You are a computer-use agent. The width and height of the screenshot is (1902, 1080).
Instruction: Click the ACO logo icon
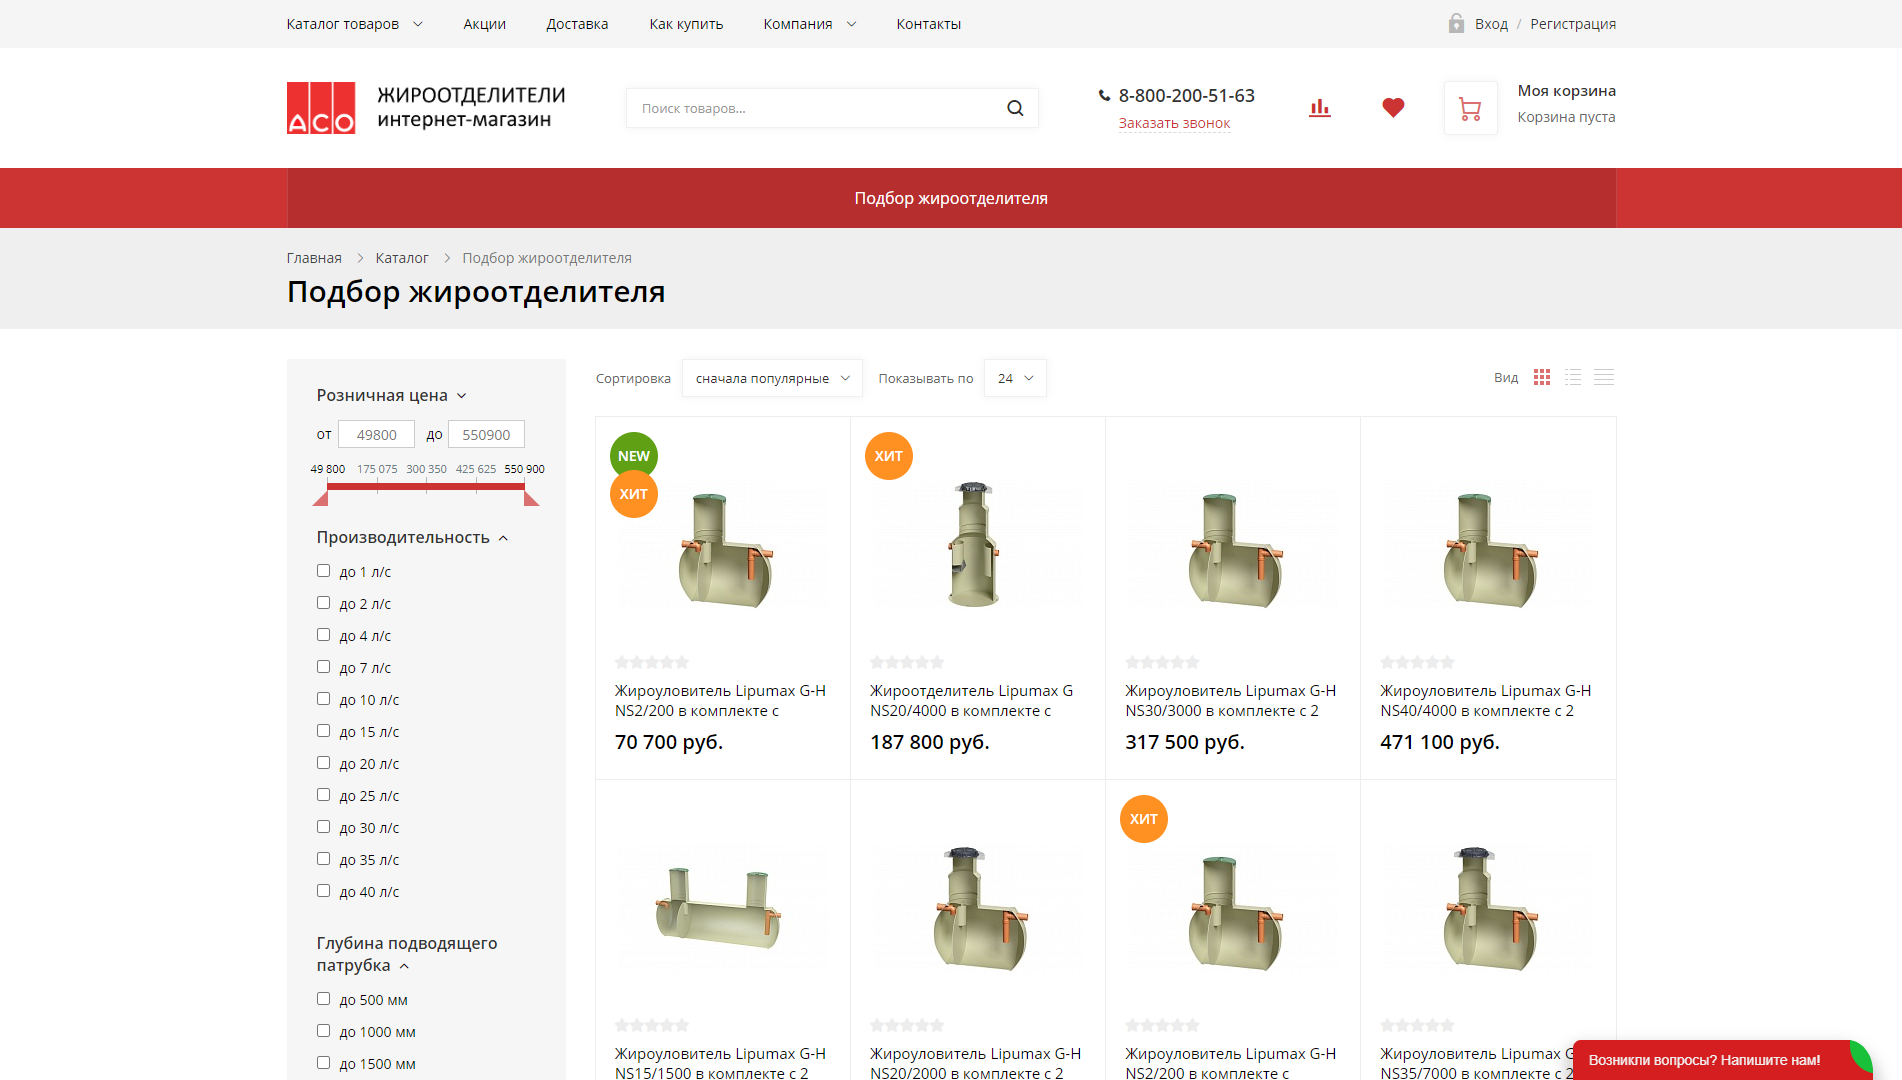(x=321, y=108)
